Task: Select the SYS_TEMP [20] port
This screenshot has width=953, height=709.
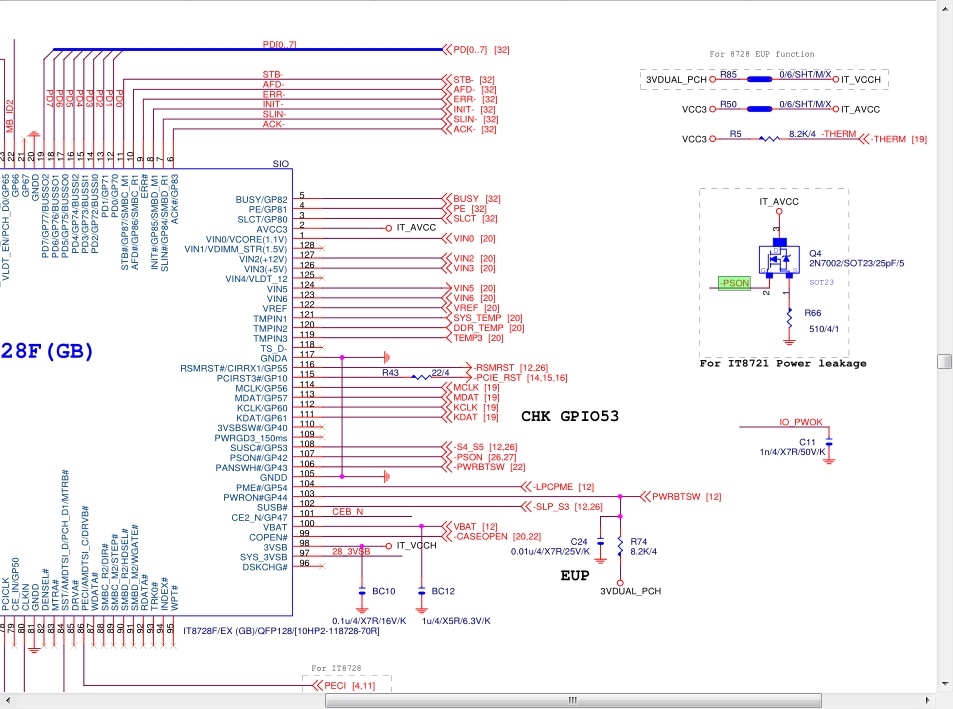Action: pyautogui.click(x=483, y=318)
